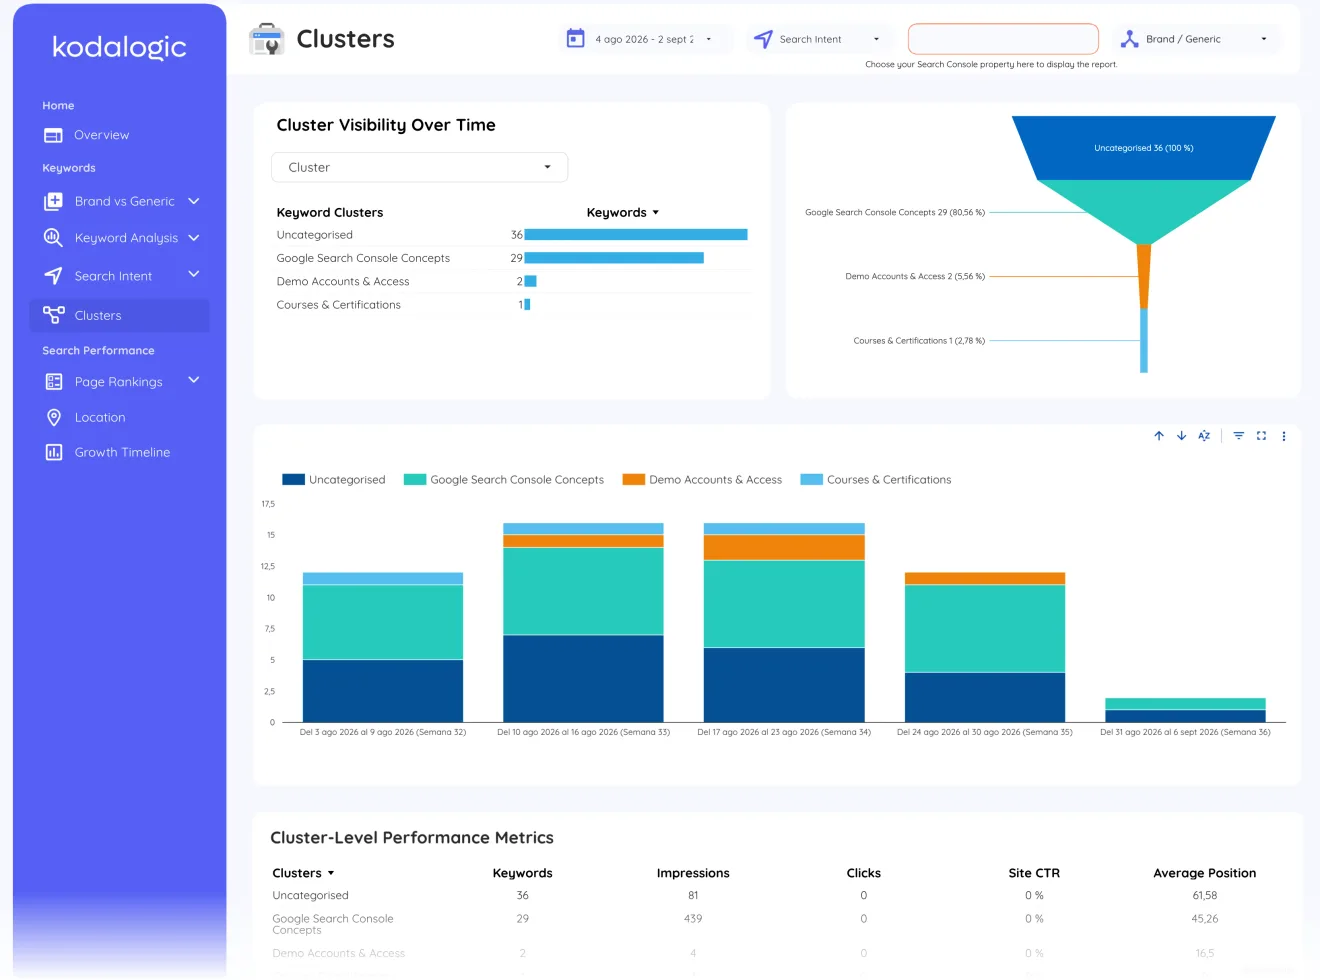This screenshot has height=980, width=1320.
Task: Open the three-dot chart options menu
Action: pyautogui.click(x=1284, y=436)
